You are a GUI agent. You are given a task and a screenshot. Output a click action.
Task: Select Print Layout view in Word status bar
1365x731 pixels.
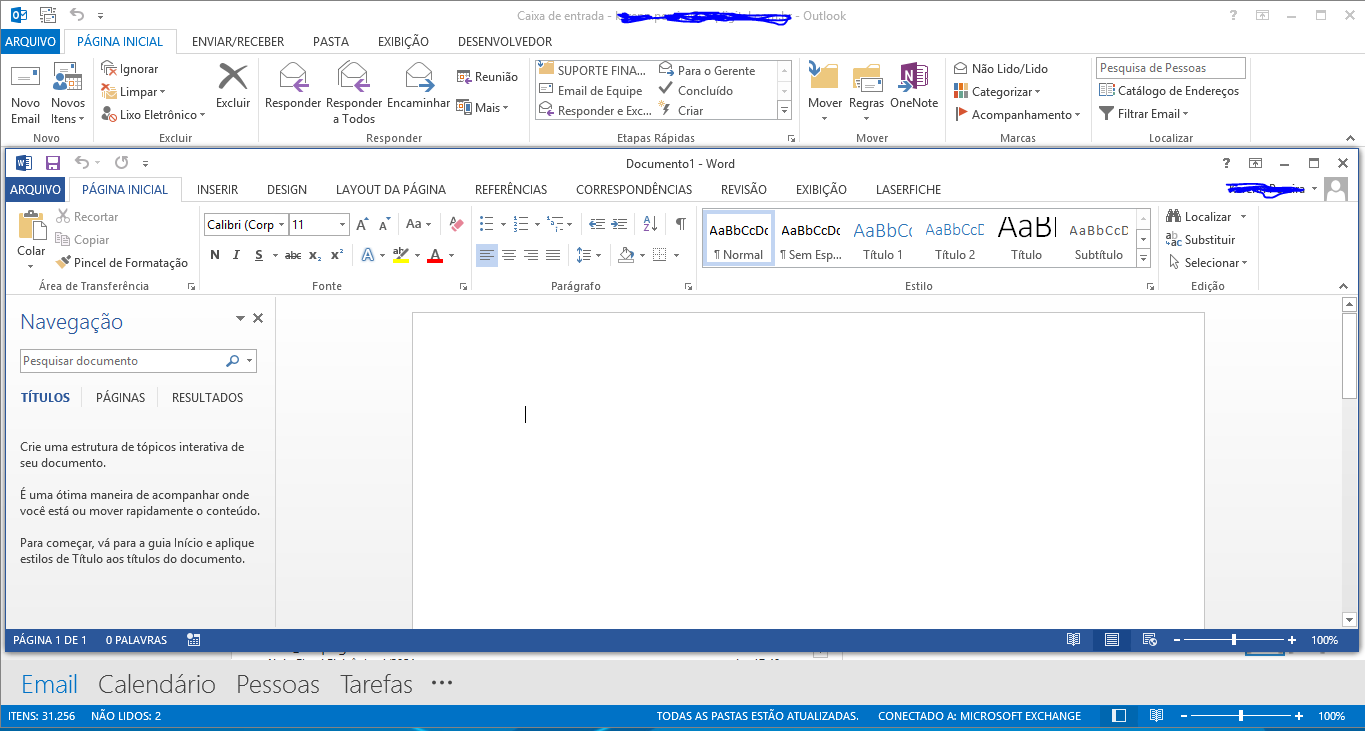click(x=1111, y=640)
